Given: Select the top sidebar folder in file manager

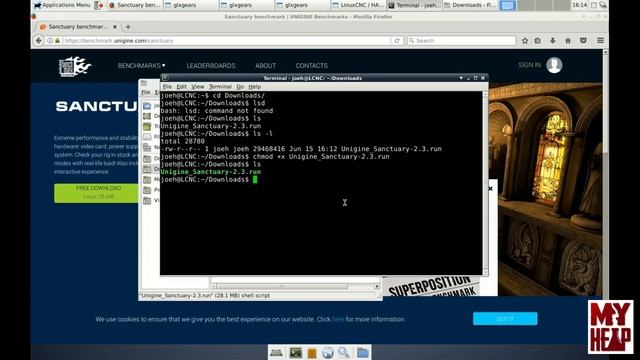Looking at the screenshot, I should [x=151, y=106].
